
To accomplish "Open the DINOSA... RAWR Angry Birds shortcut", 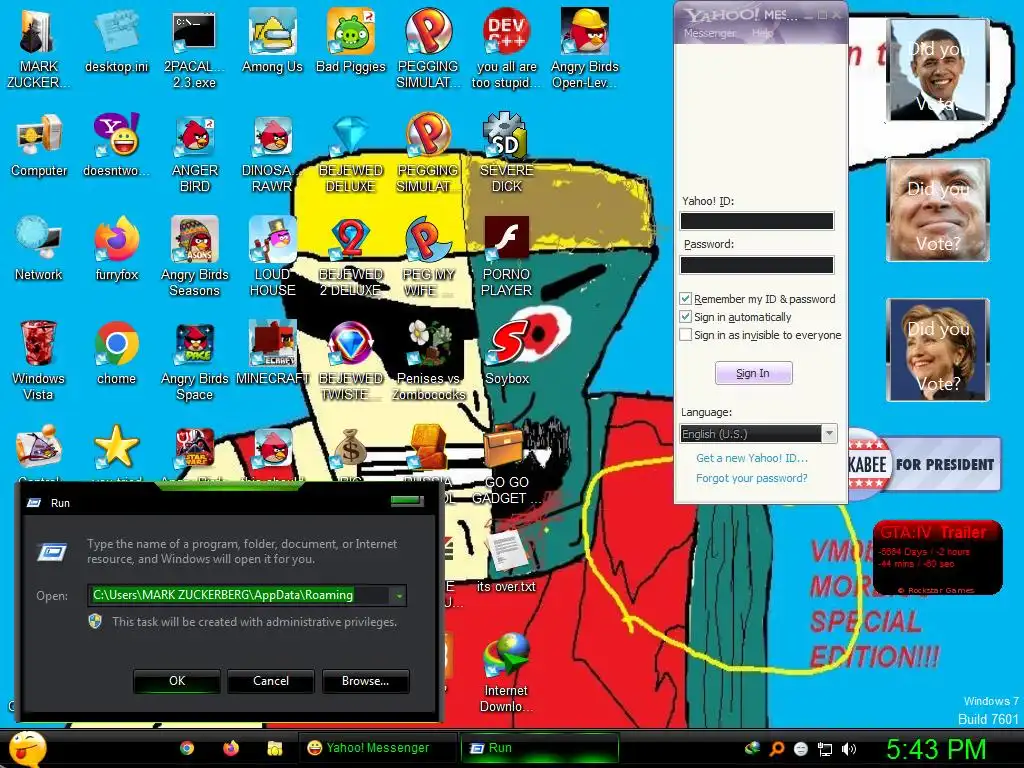I will tap(272, 137).
